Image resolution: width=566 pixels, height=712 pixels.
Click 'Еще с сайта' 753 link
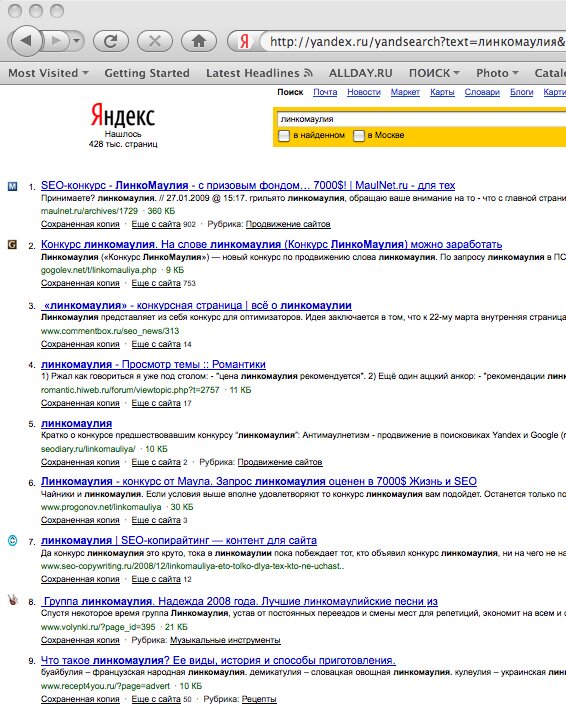click(156, 283)
